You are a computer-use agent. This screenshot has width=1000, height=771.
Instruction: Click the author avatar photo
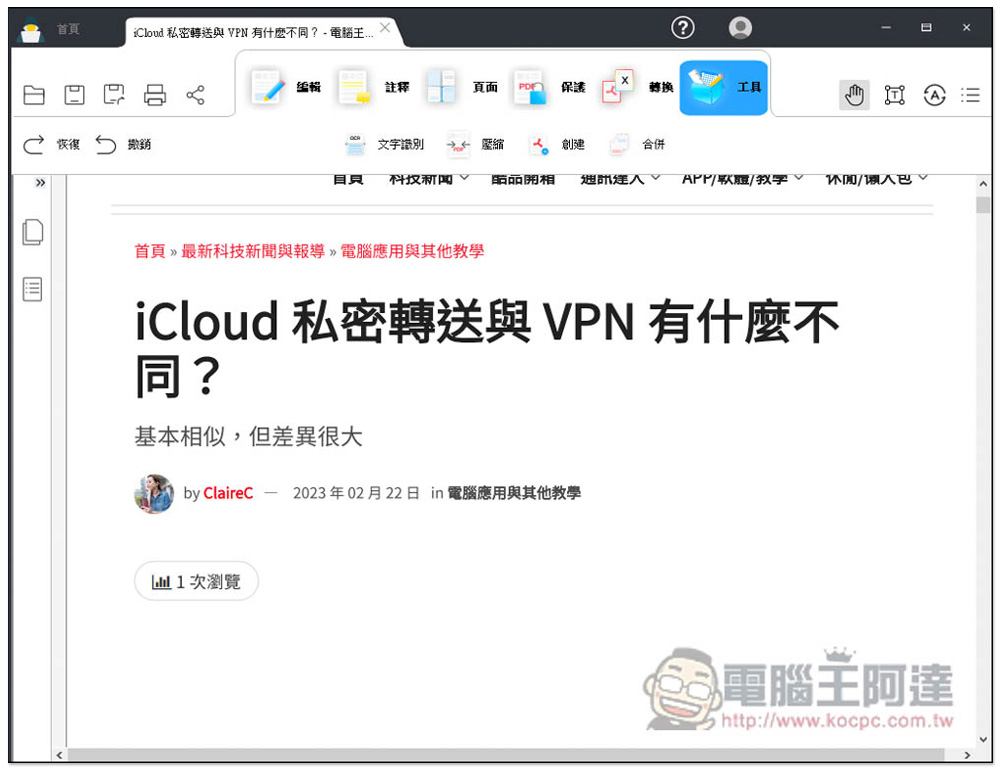pos(154,494)
